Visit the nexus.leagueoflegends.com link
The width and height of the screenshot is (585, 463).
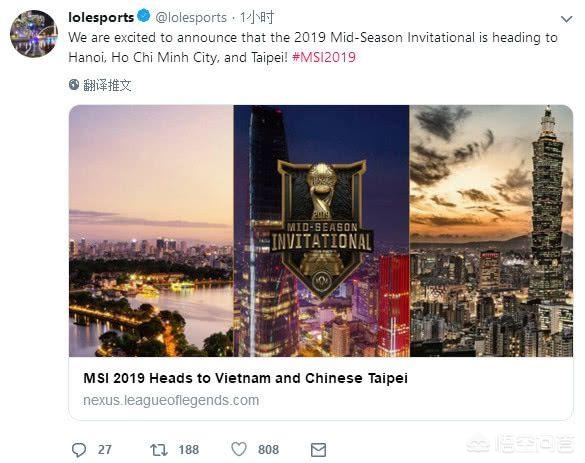171,400
